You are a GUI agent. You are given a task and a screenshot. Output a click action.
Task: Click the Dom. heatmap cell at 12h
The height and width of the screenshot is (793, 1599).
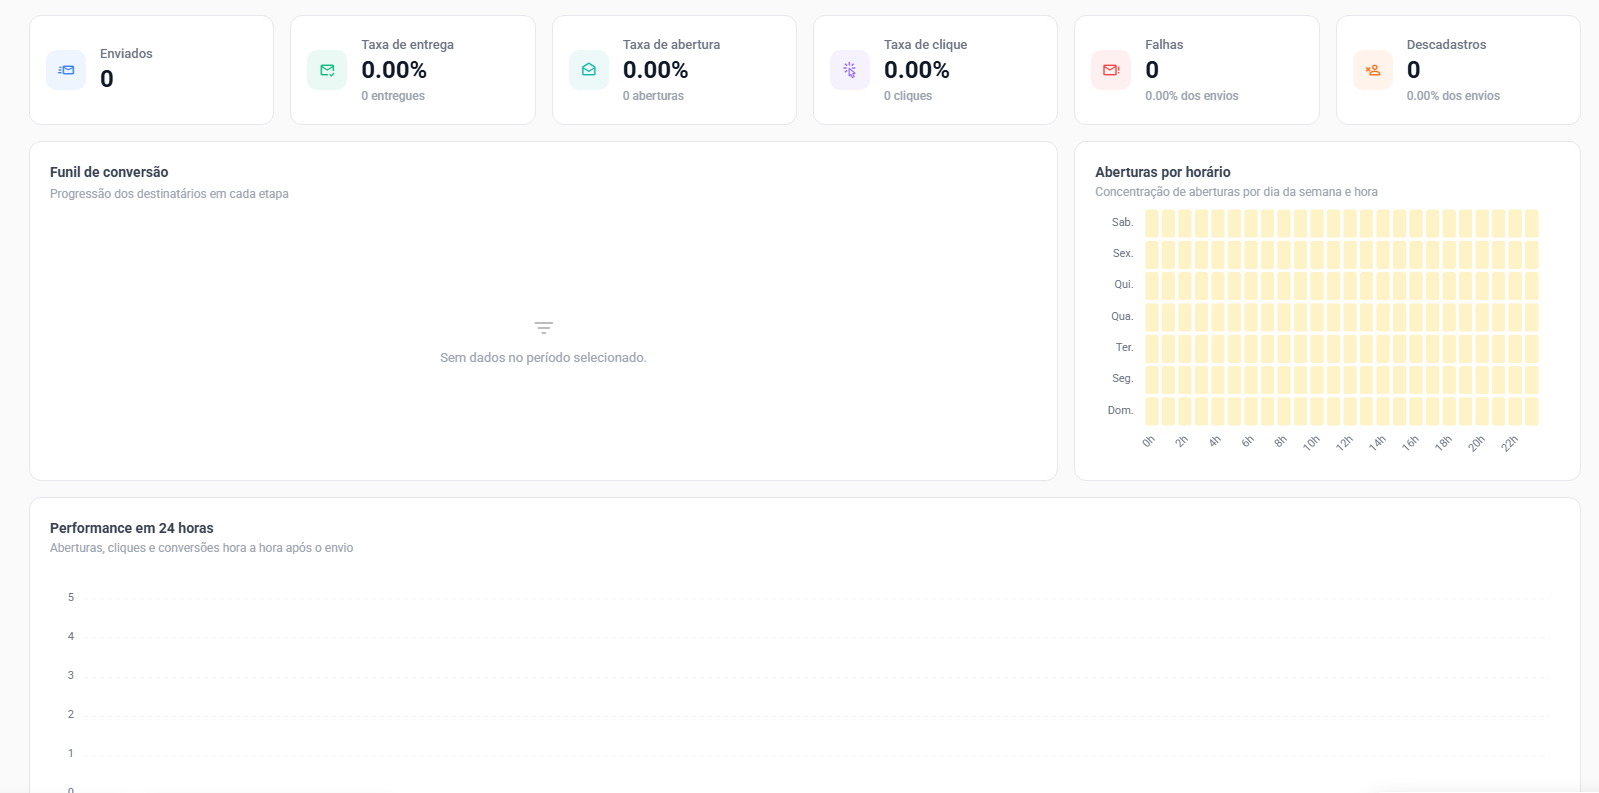tap(1350, 411)
